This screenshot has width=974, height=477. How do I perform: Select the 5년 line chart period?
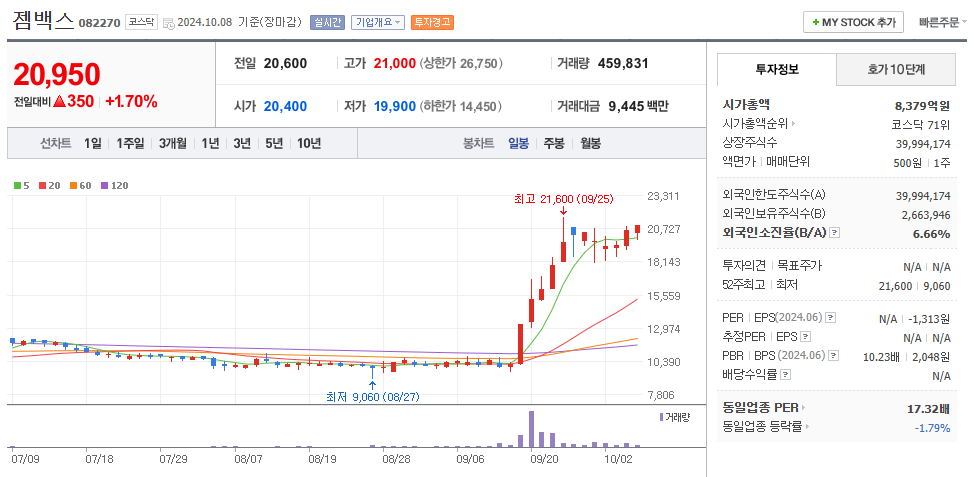tap(273, 143)
